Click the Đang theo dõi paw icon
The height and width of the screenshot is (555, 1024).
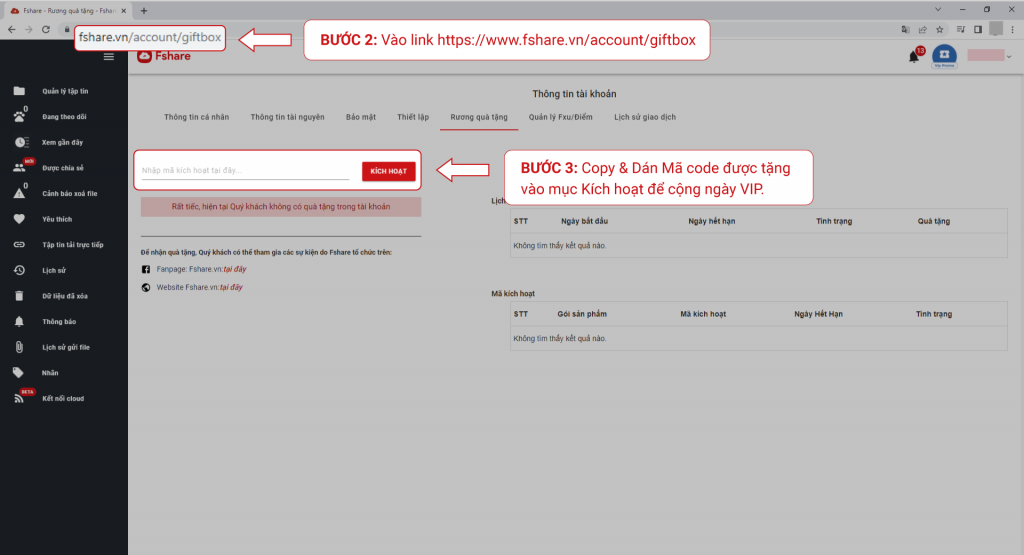(19, 117)
